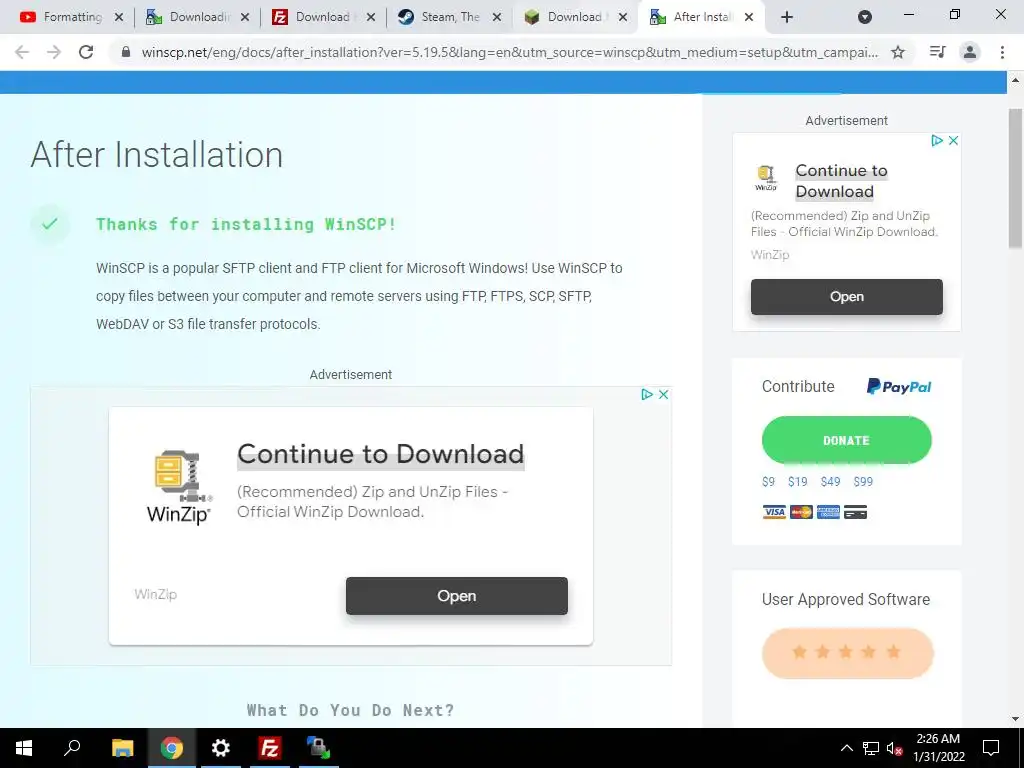Close the YouTube Formatting tab
Screen dimensions: 1024x768
(x=119, y=17)
